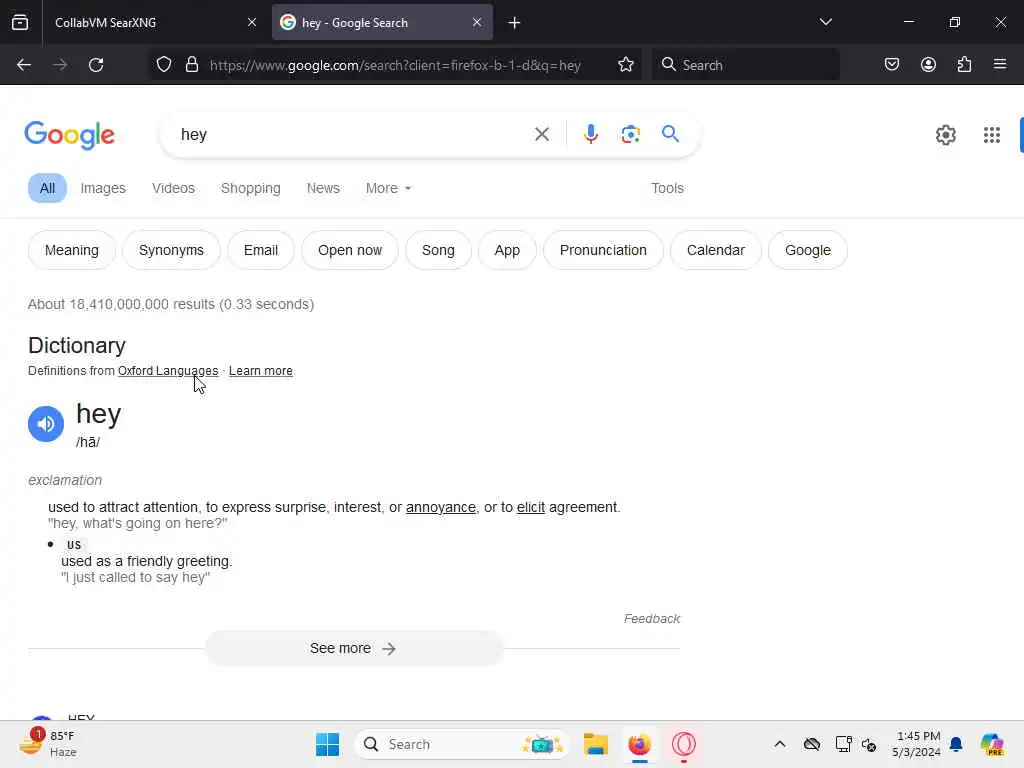Screen dimensions: 1024x768
Task: Switch to Videos results
Action: pos(173,188)
